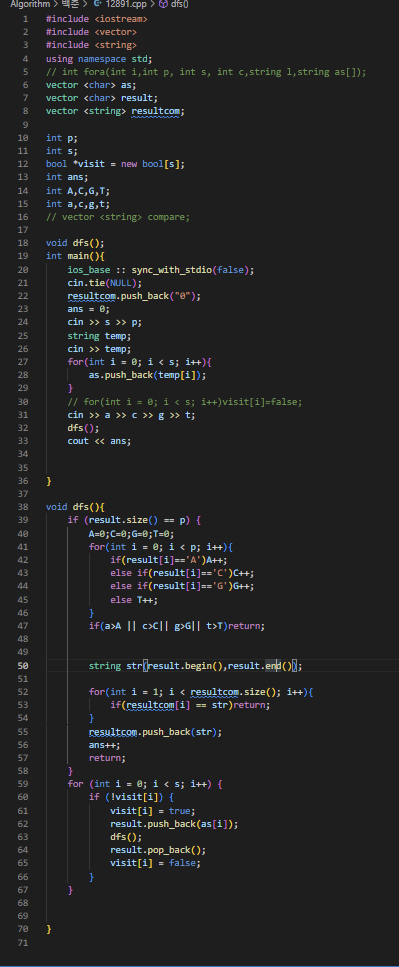Screen dimensions: 399x967
Task: Open the Algorithm breadcrumb folder
Action: [x=30, y=4]
